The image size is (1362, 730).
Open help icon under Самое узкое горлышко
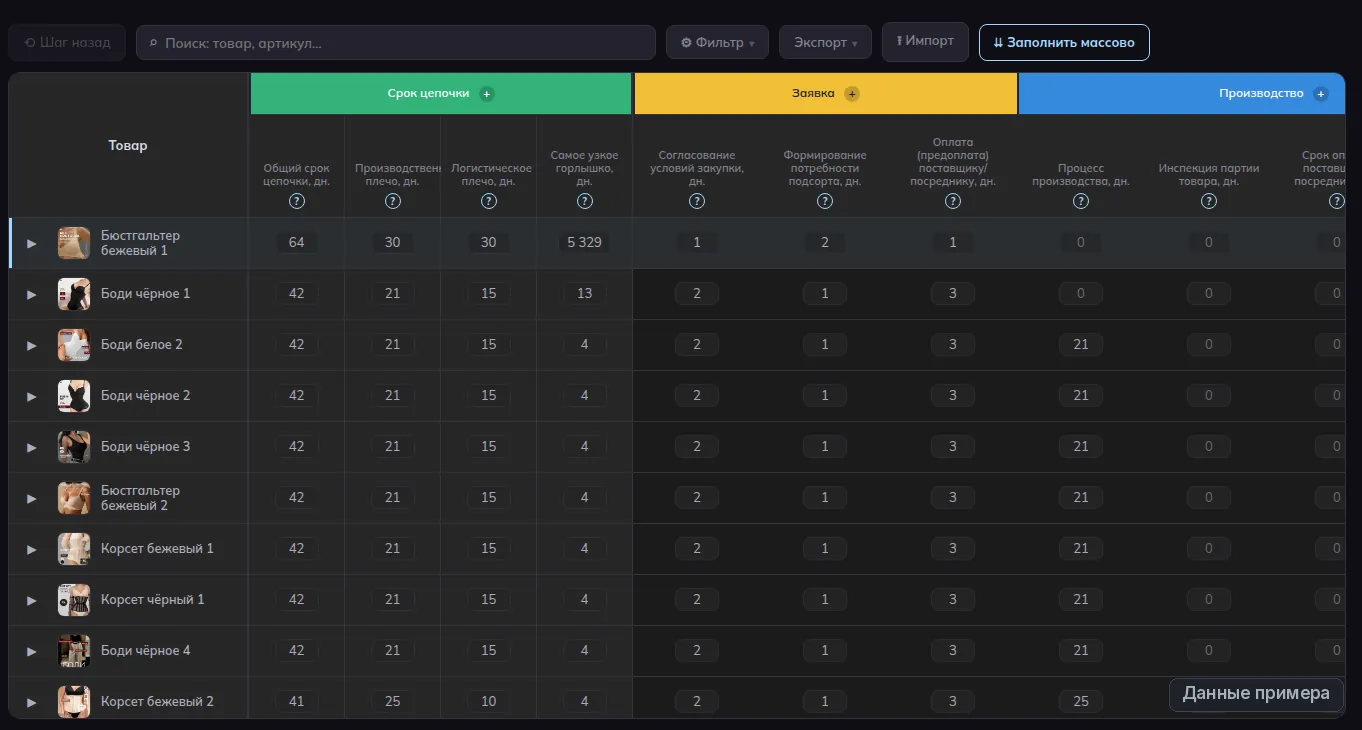pyautogui.click(x=585, y=201)
